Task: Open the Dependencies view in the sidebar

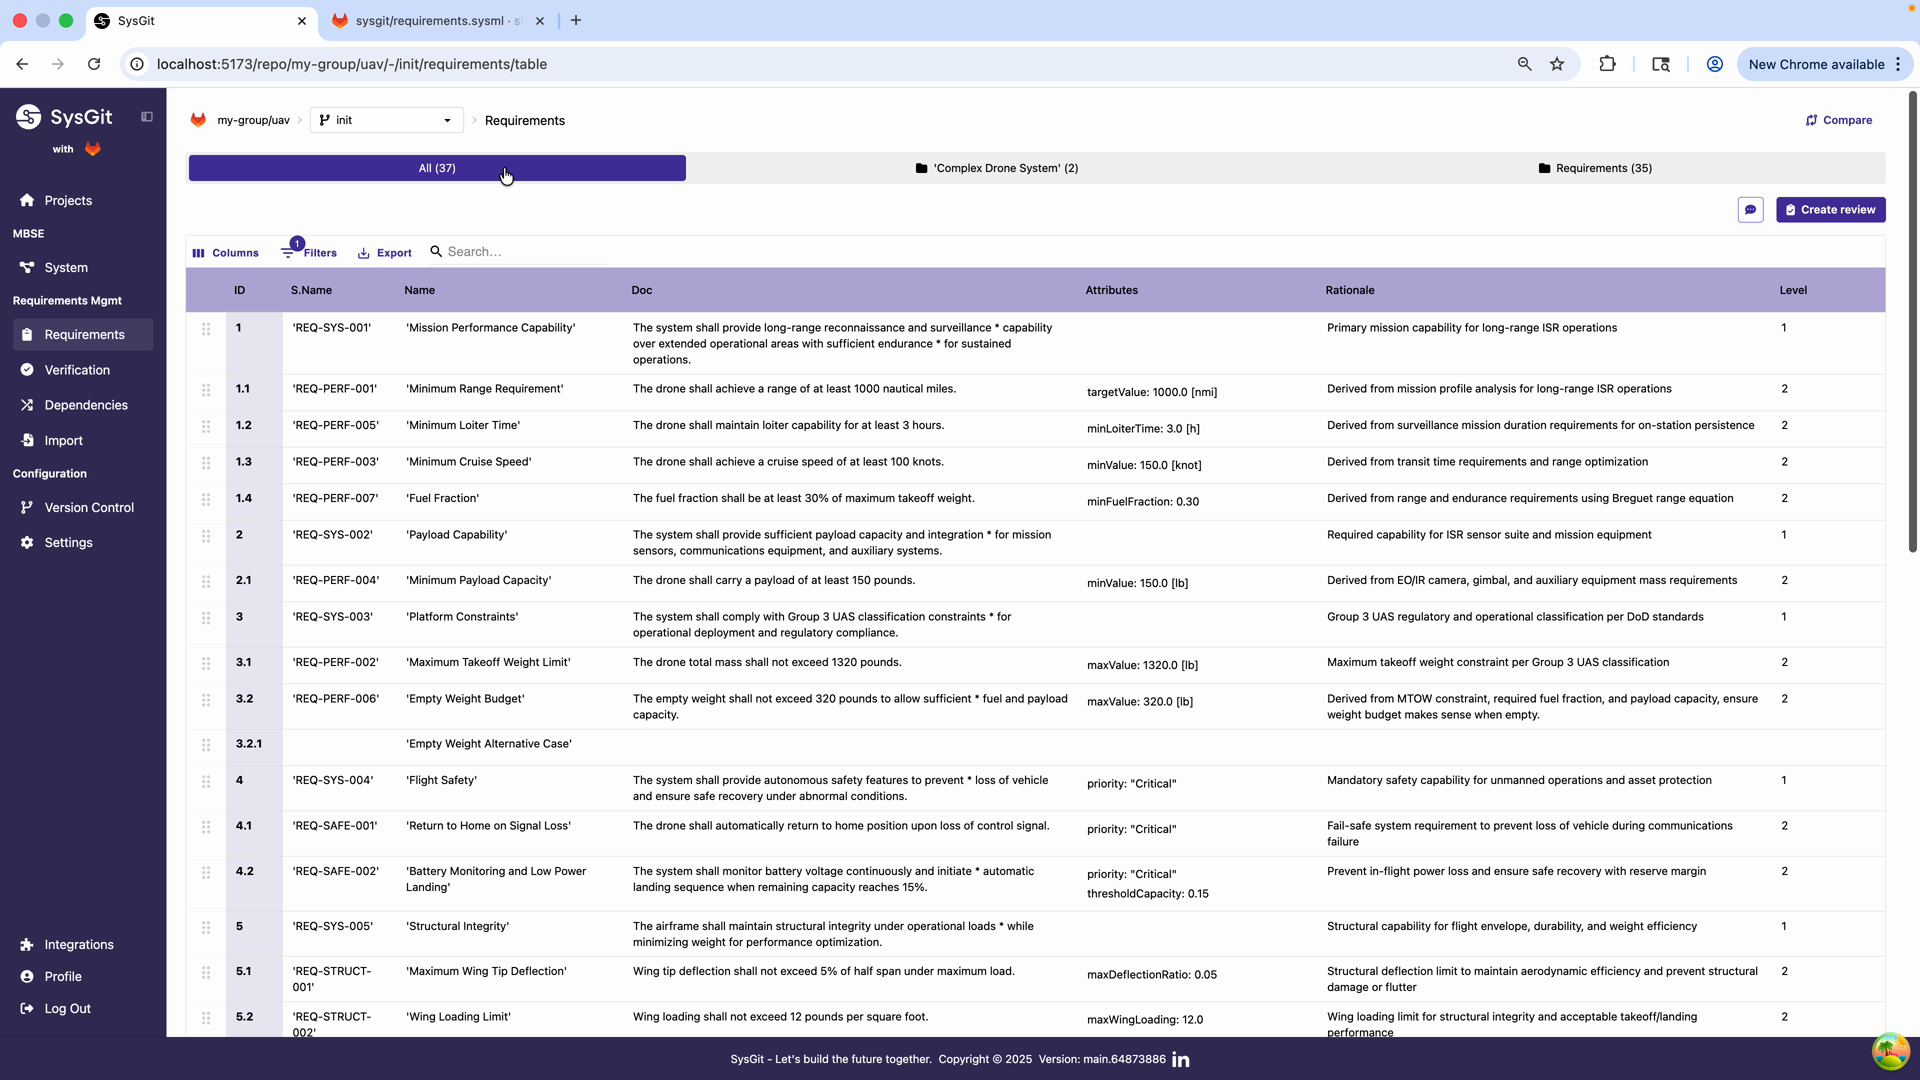Action: (x=85, y=404)
